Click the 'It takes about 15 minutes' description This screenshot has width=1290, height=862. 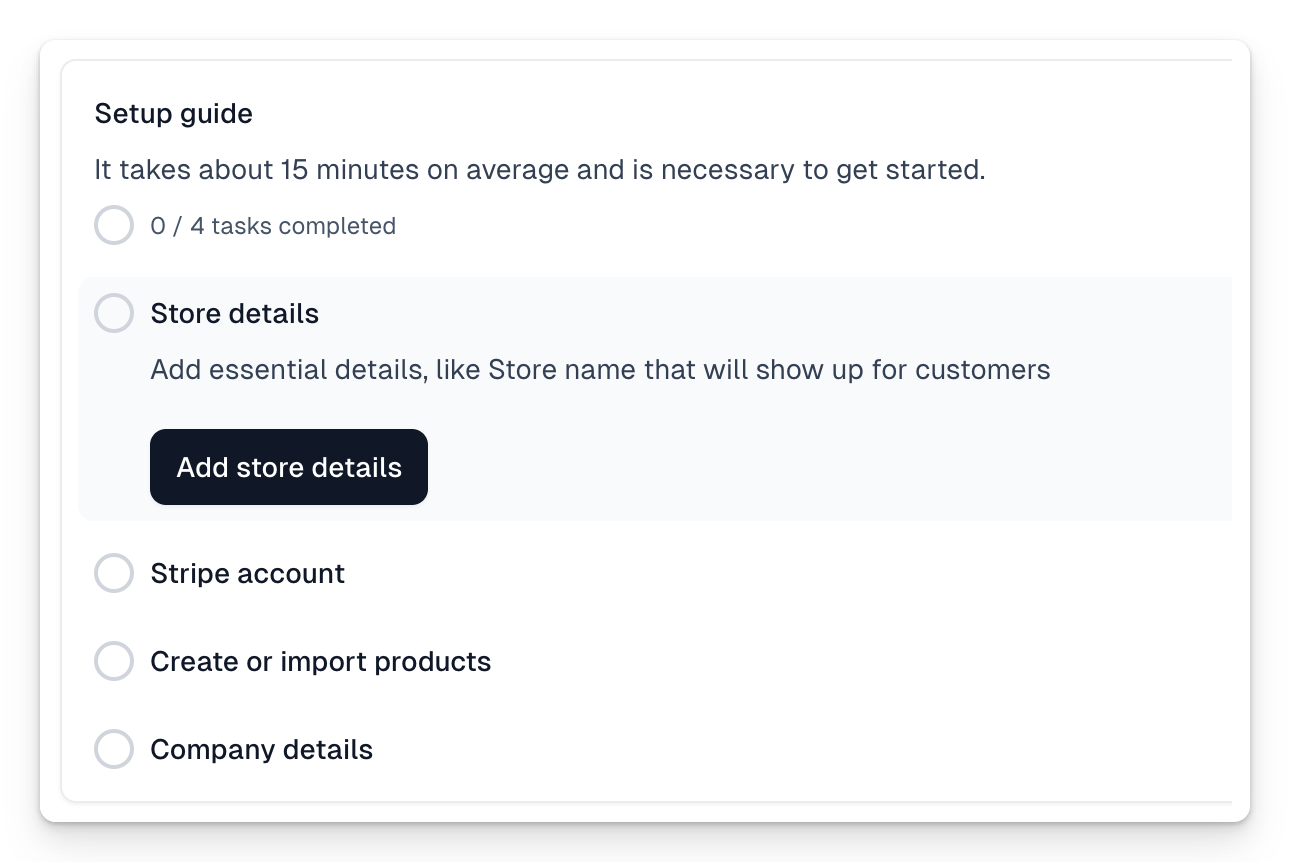click(x=540, y=170)
